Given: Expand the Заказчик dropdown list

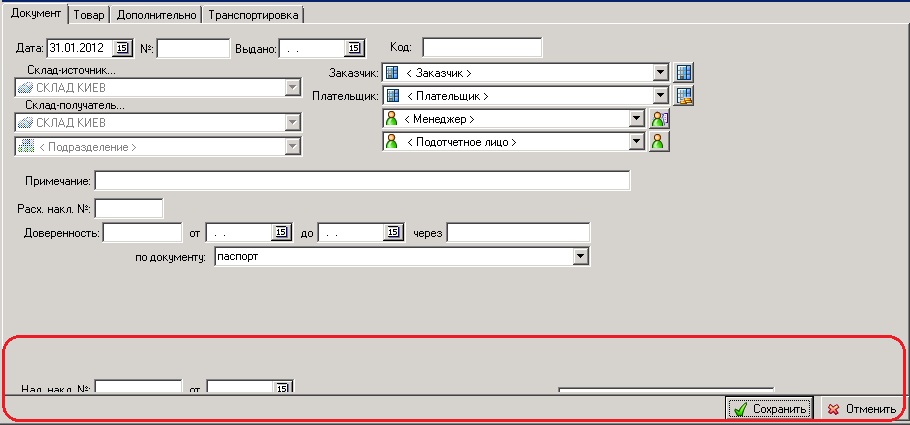Looking at the screenshot, I should 660,73.
